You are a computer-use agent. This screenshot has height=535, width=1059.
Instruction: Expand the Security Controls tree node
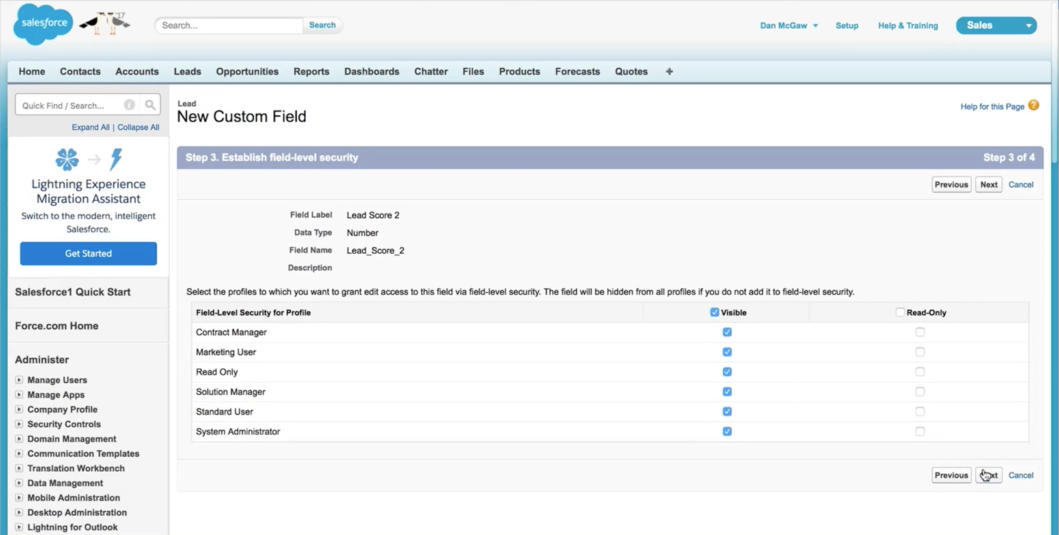click(19, 424)
